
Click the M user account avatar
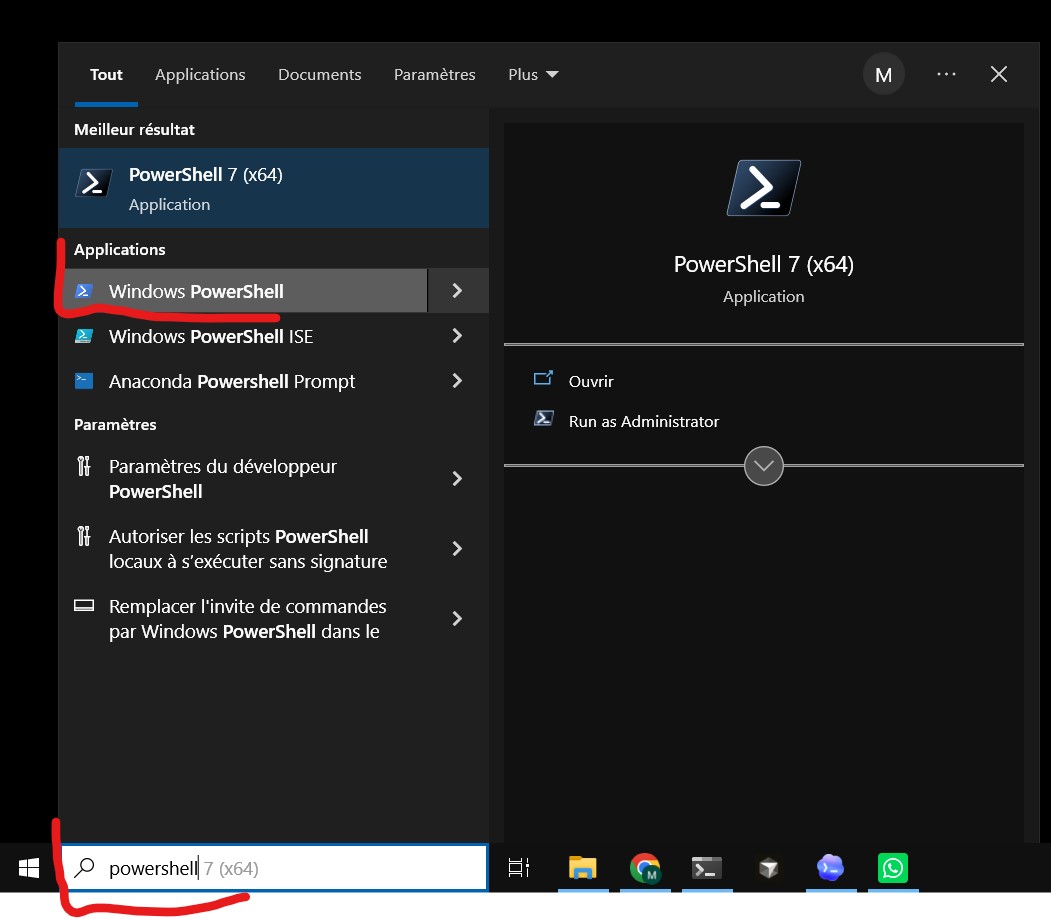point(883,74)
